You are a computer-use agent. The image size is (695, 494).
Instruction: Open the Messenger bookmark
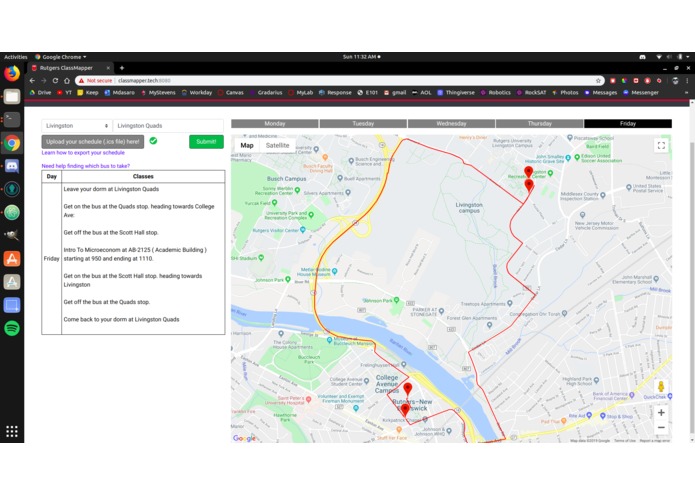tap(640, 93)
